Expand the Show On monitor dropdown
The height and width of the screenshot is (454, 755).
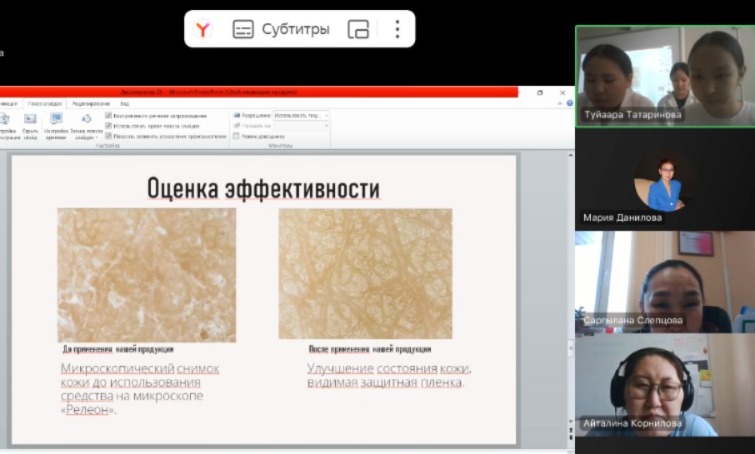326,125
